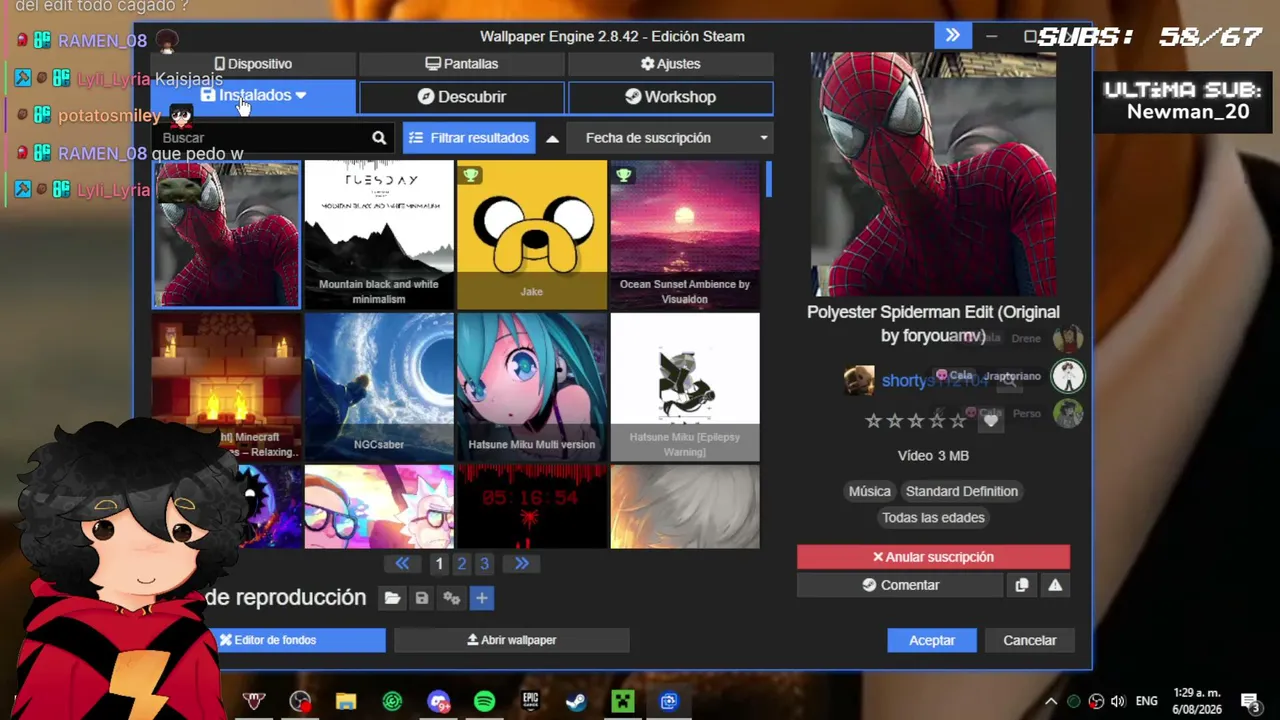Open Comentar on Steam
This screenshot has height=720, width=1280.
(x=900, y=585)
